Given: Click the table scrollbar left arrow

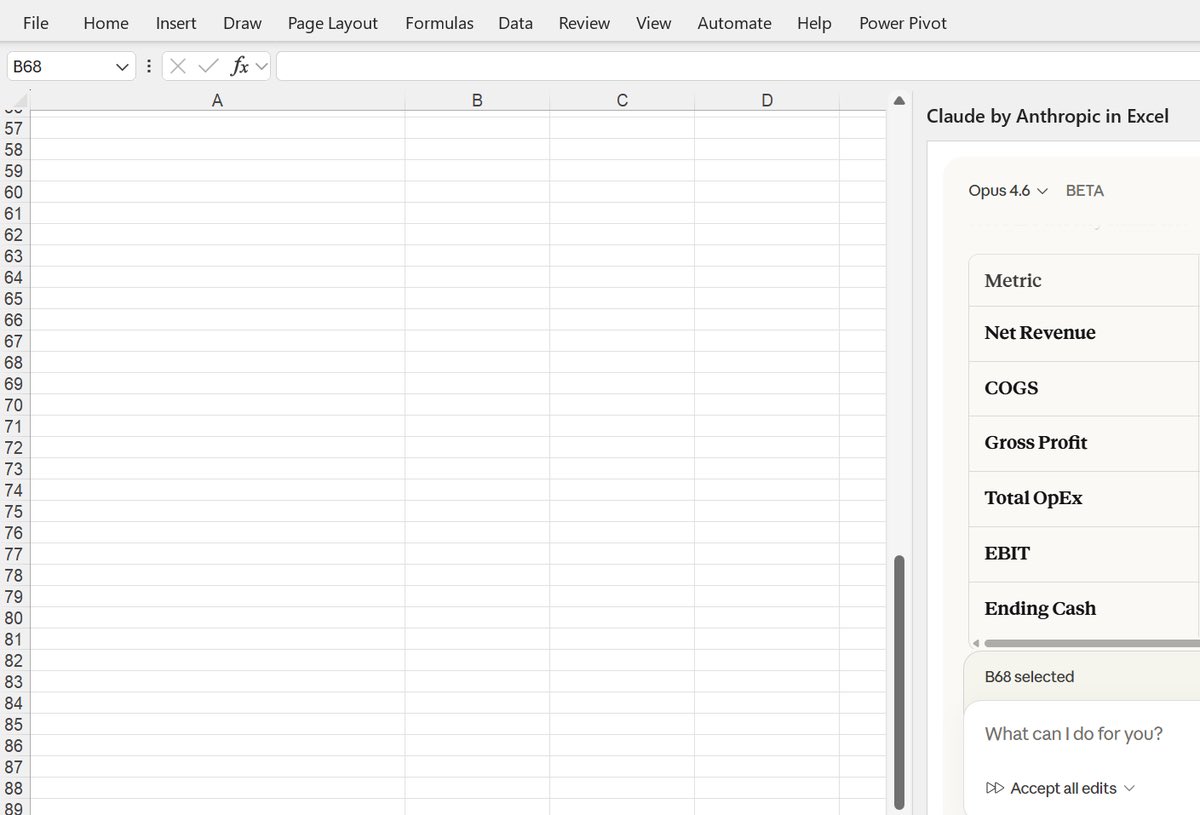Looking at the screenshot, I should [x=976, y=643].
